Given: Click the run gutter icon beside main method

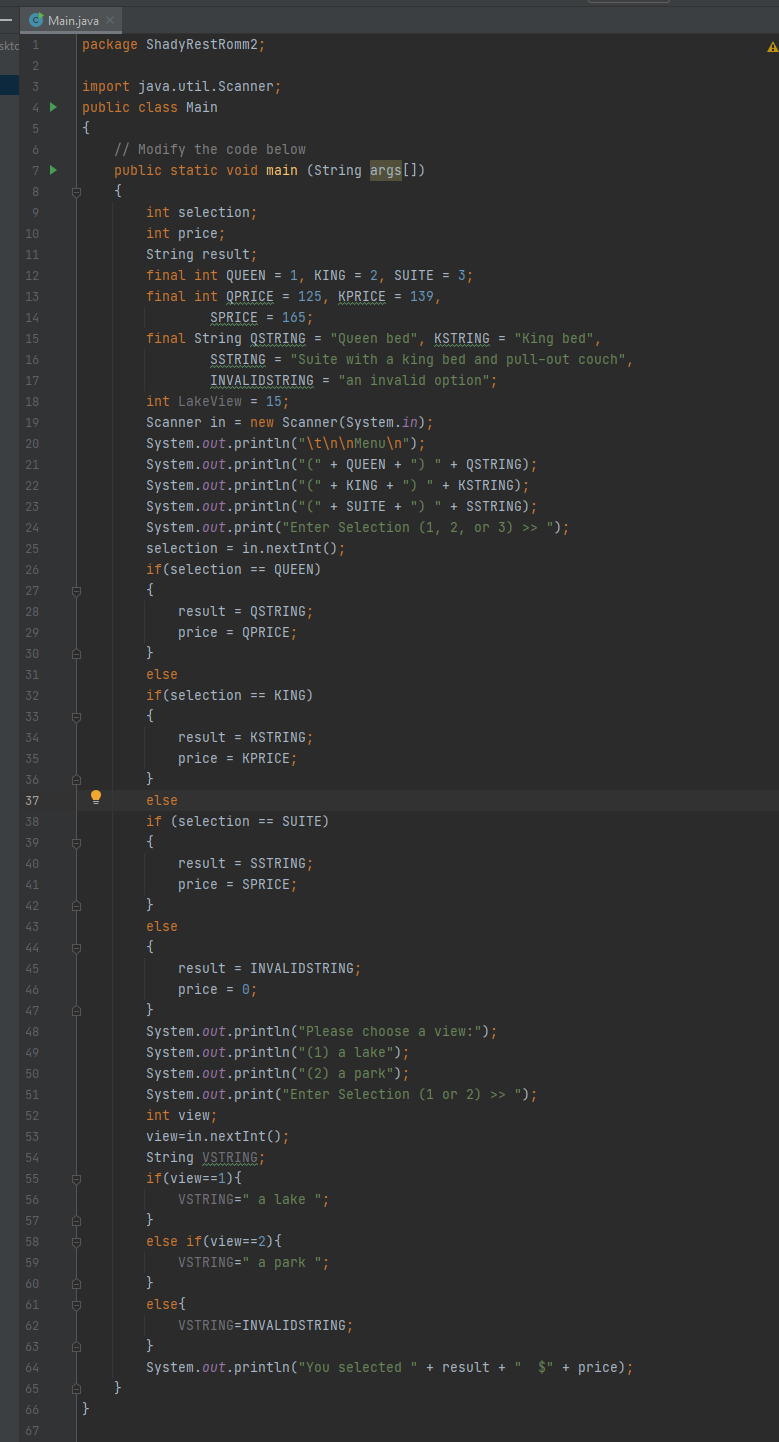Looking at the screenshot, I should (54, 170).
